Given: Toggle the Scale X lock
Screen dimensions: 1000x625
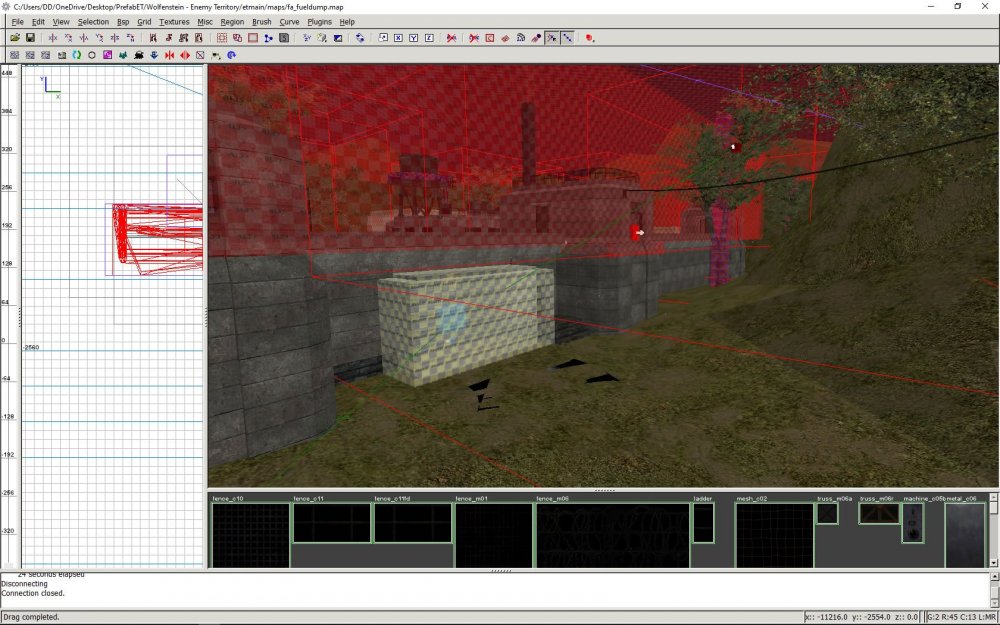Looking at the screenshot, I should click(398, 38).
